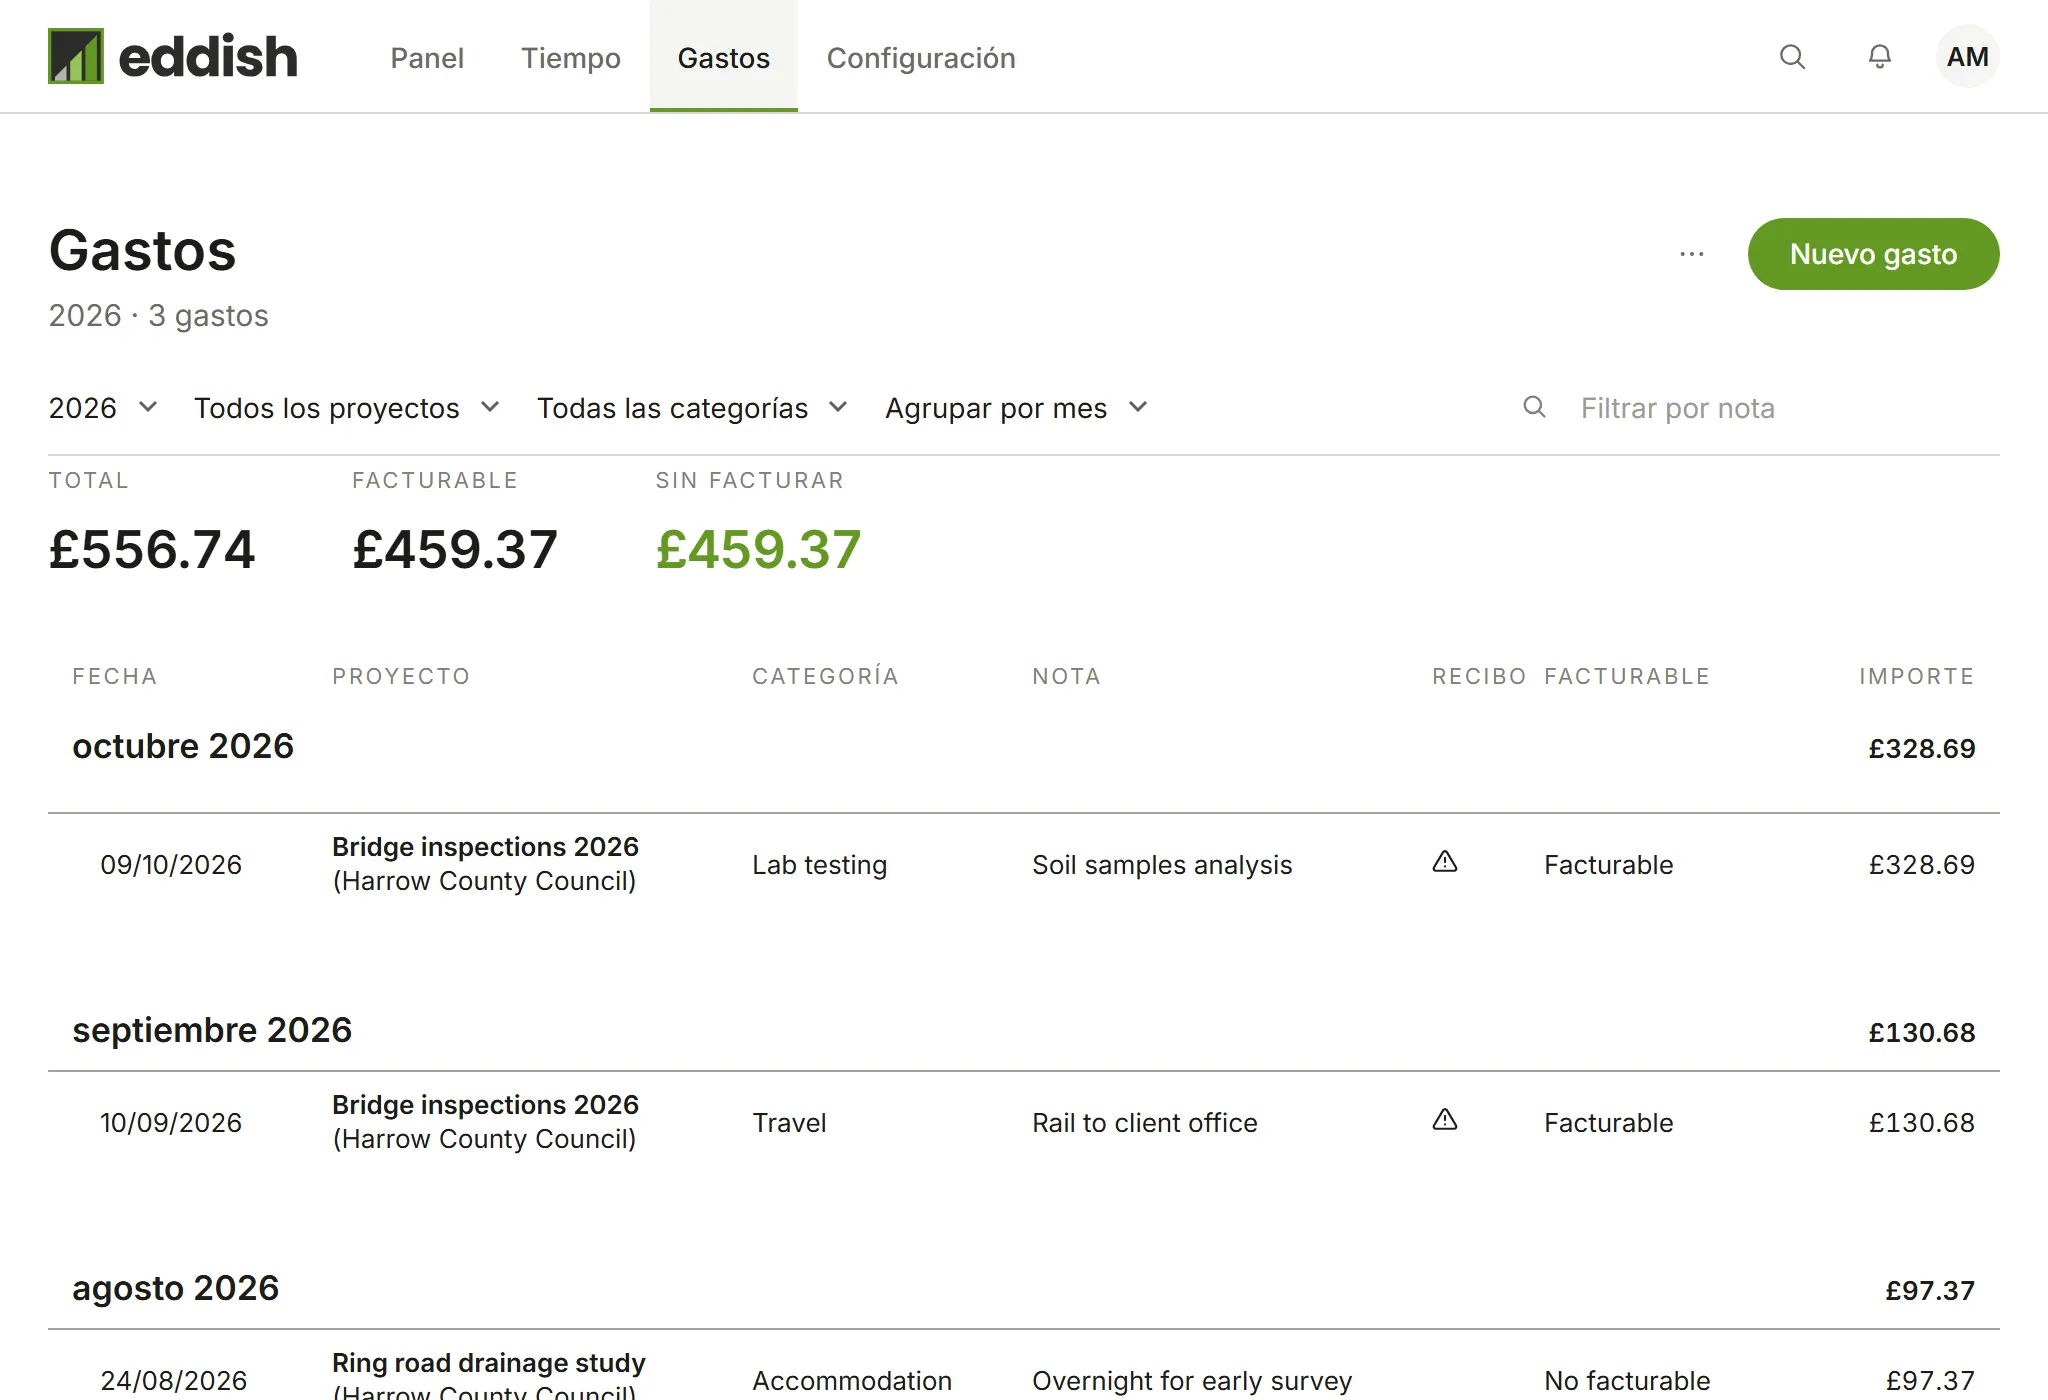The width and height of the screenshot is (2048, 1400).
Task: Click the green £459.37 Sin facturar total
Action: click(758, 550)
